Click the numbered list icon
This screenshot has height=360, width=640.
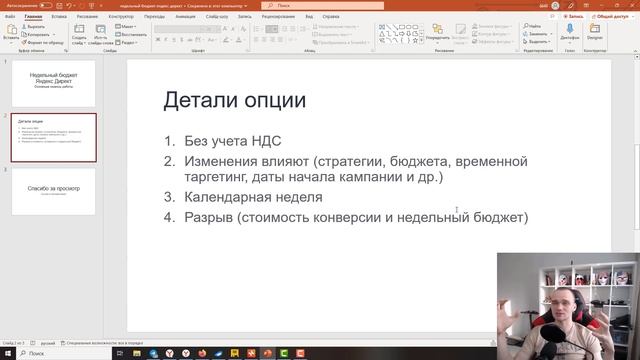pyautogui.click(x=271, y=29)
